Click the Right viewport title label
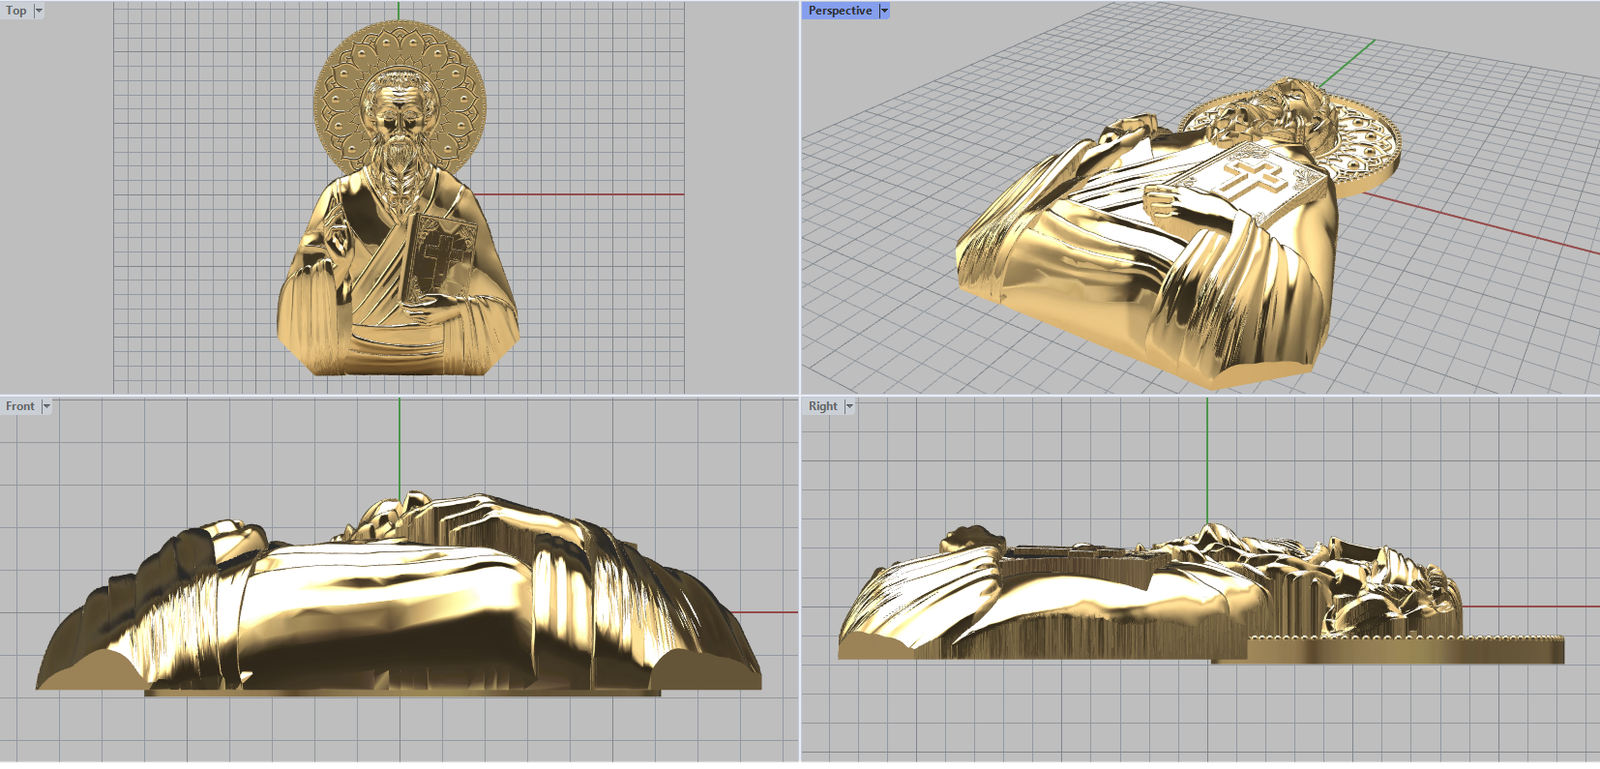This screenshot has height=769, width=1600. (822, 406)
